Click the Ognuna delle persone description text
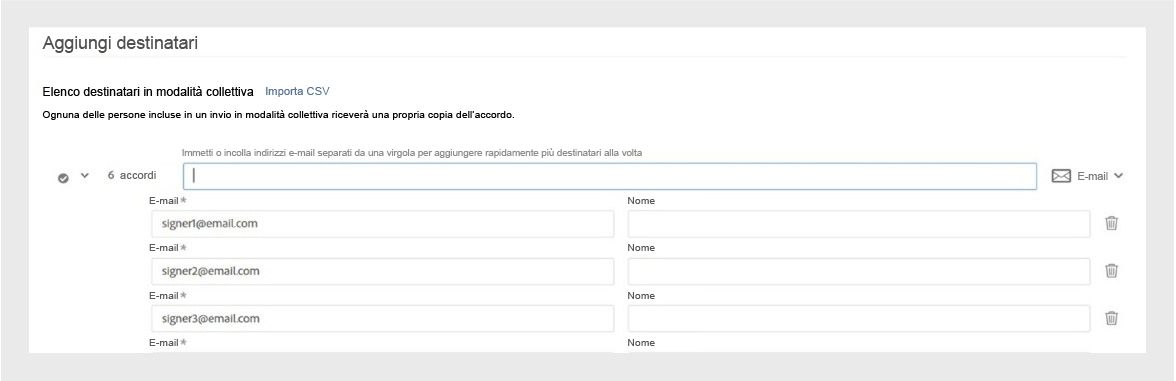Viewport: 1176px width, 381px height. [x=278, y=116]
